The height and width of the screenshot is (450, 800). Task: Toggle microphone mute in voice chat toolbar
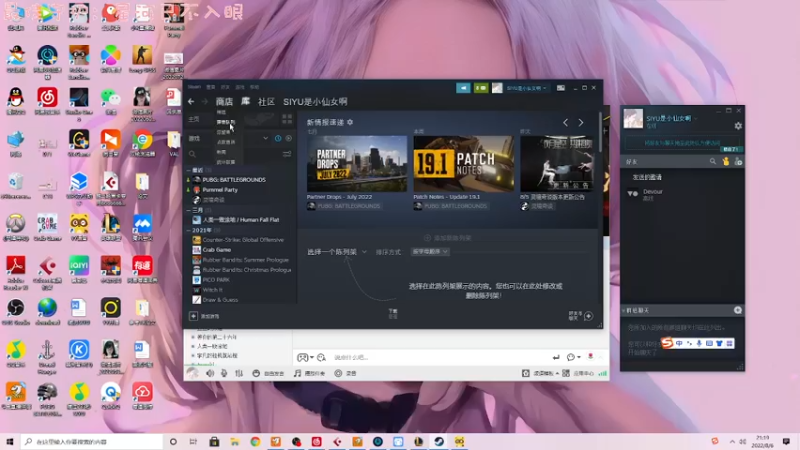224,373
